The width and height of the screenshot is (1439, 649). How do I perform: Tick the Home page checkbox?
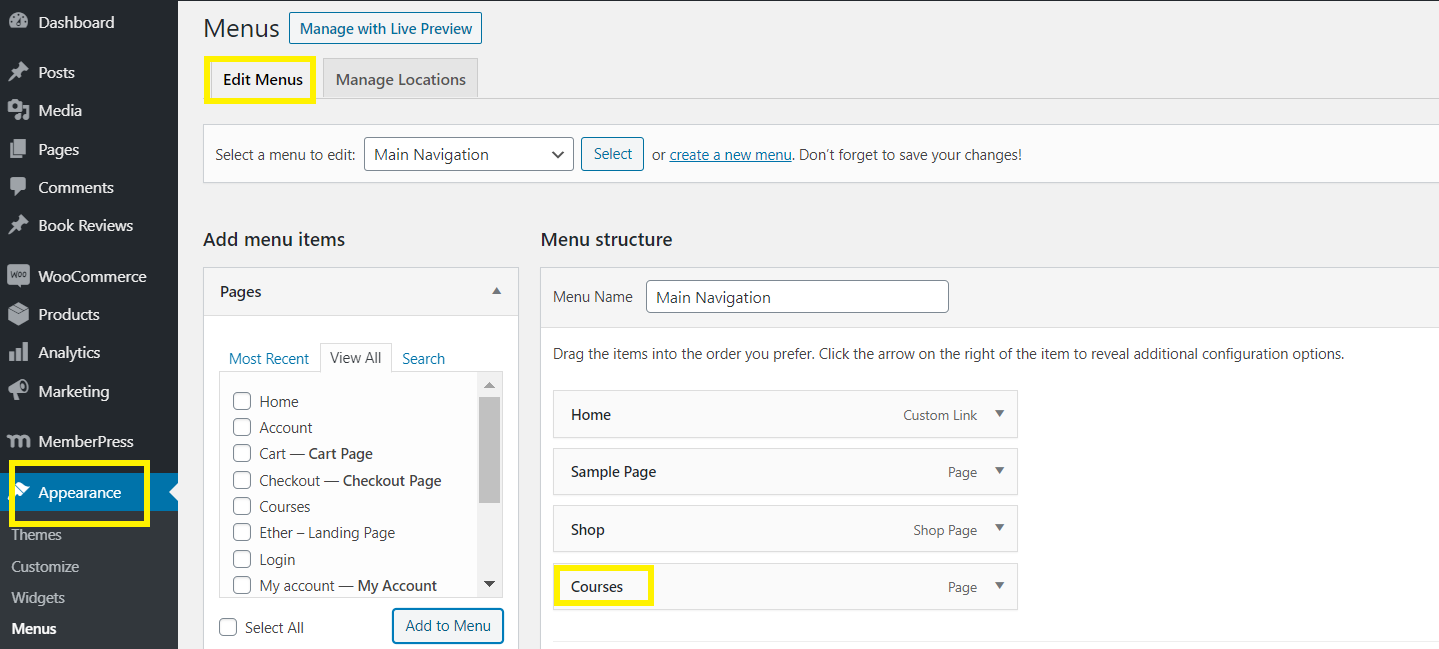click(x=242, y=401)
